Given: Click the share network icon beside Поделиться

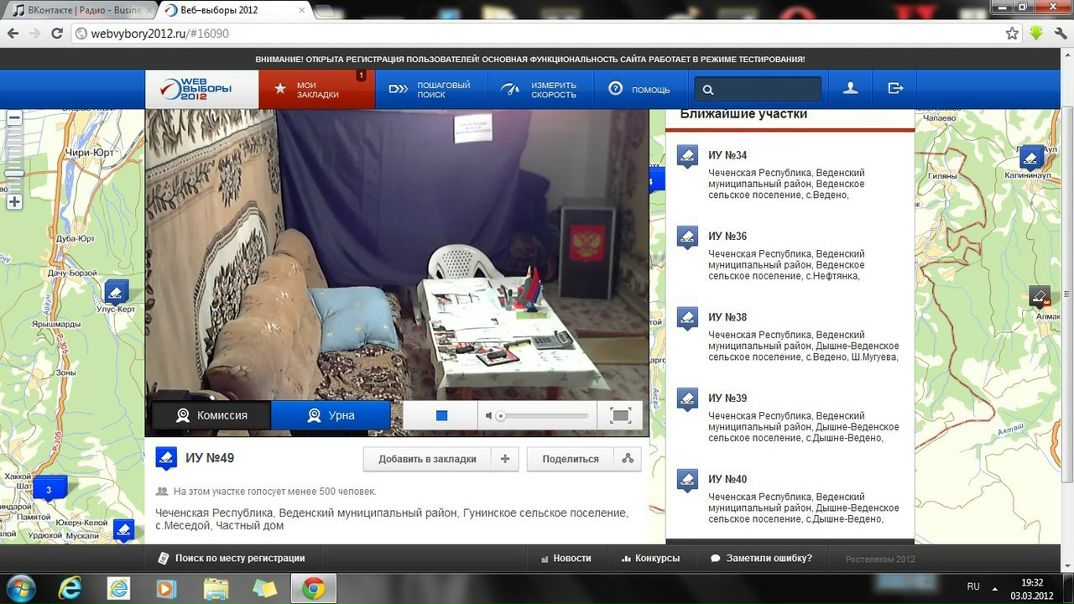Looking at the screenshot, I should coord(627,459).
